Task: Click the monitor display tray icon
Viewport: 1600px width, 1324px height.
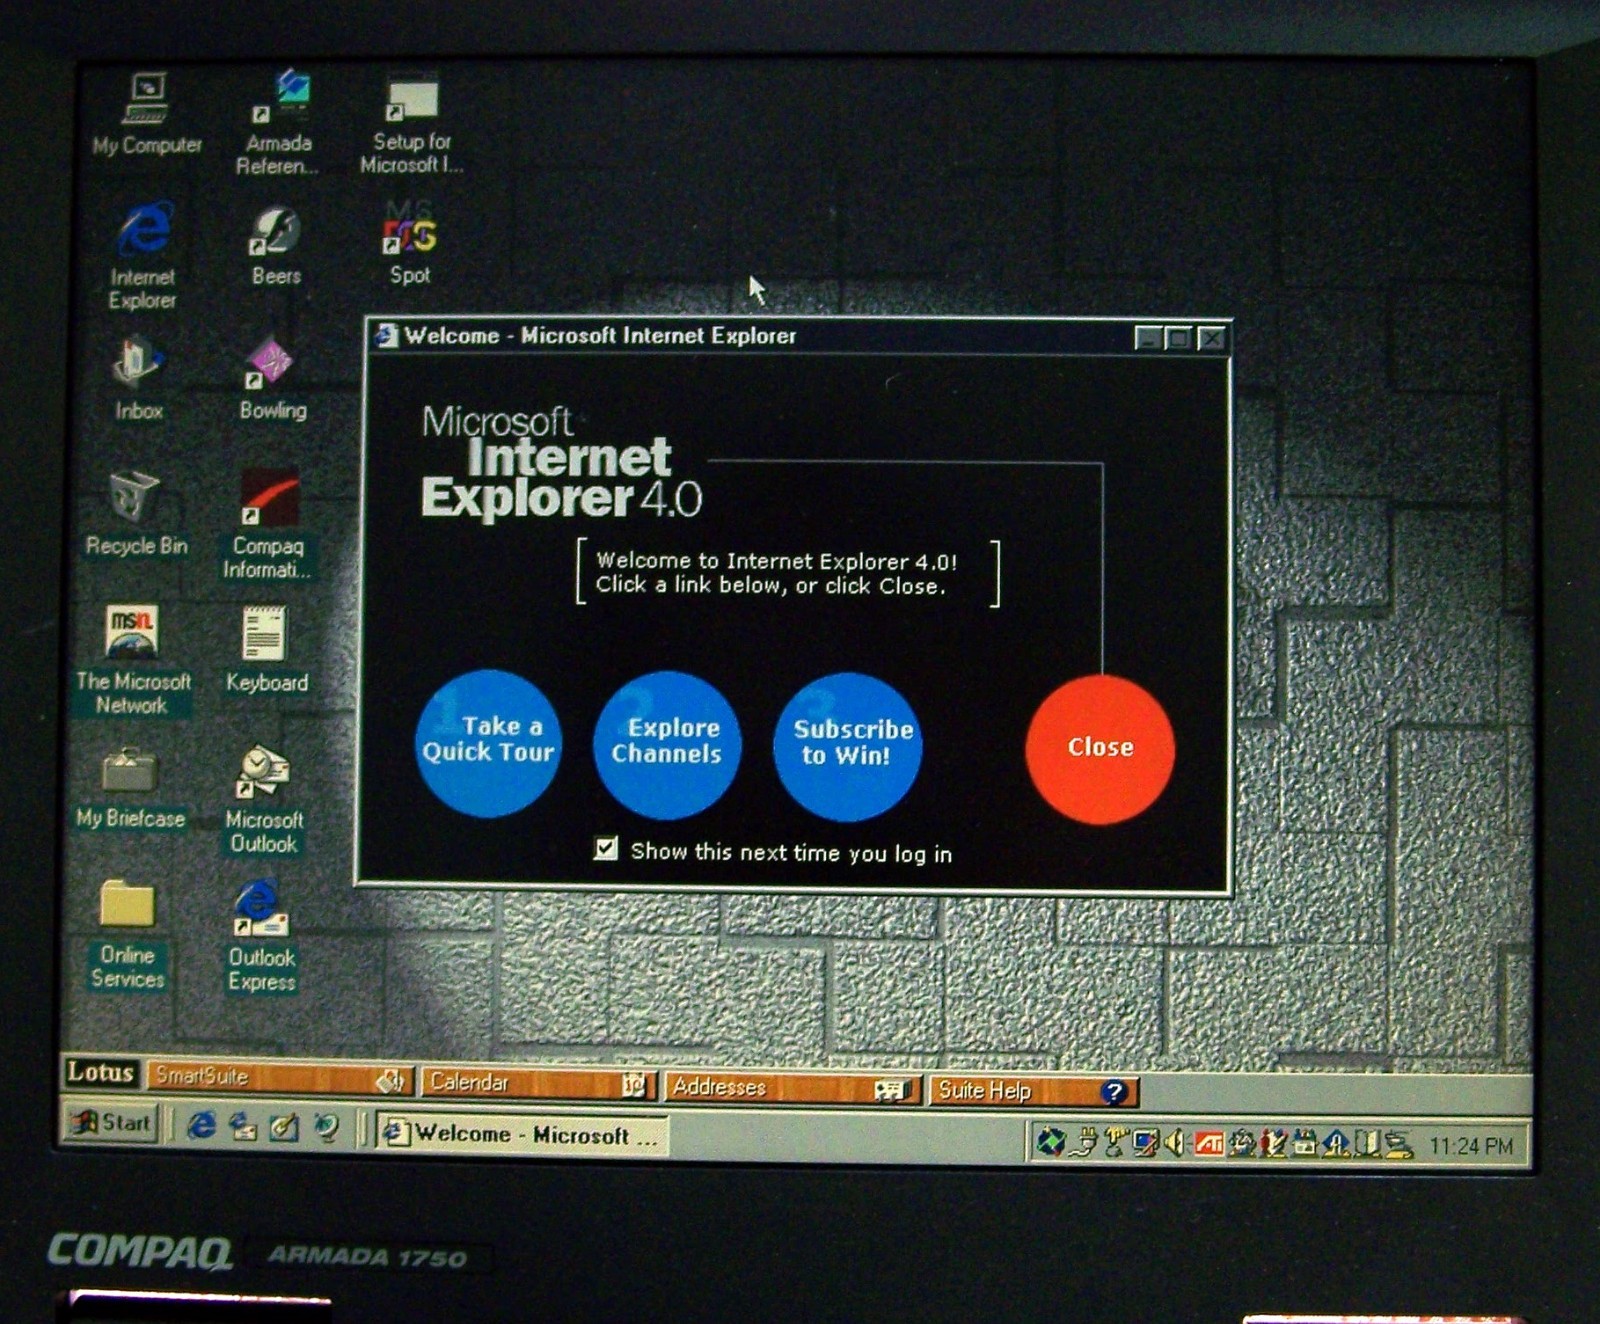Action: click(x=1146, y=1142)
